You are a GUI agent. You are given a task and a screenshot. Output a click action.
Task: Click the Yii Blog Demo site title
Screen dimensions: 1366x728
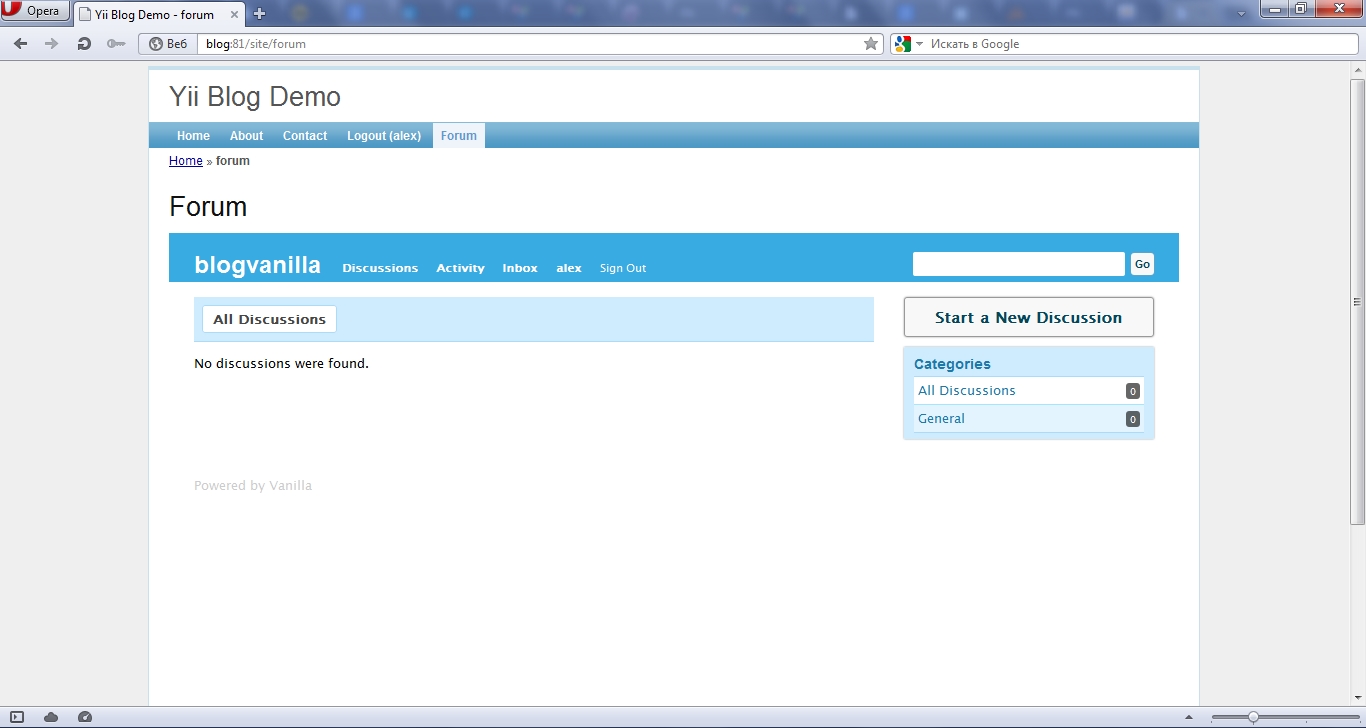[x=255, y=97]
